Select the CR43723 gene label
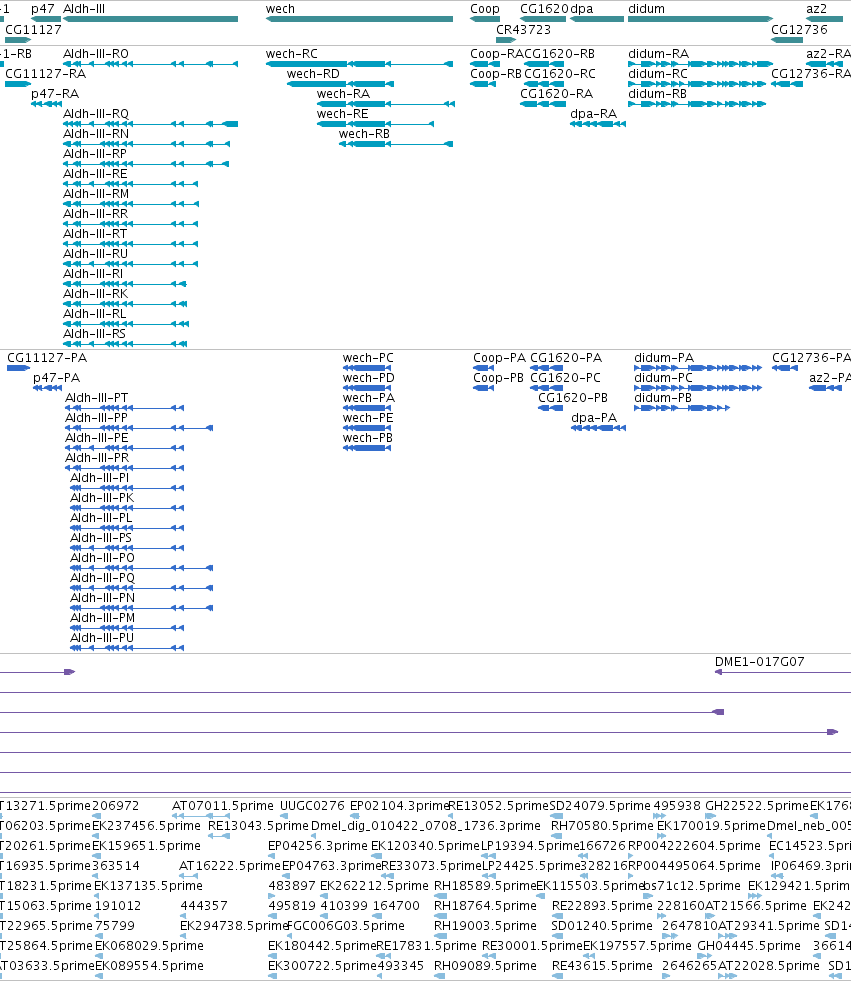This screenshot has height=981, width=851. pos(523,29)
